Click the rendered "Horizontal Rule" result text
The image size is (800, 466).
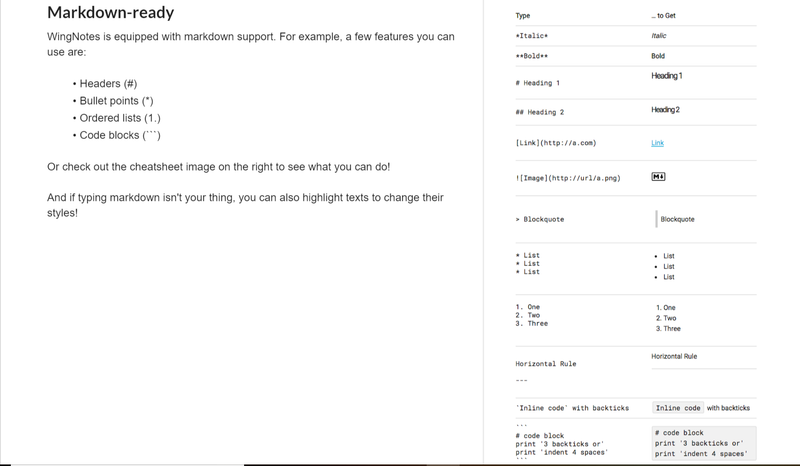point(674,356)
